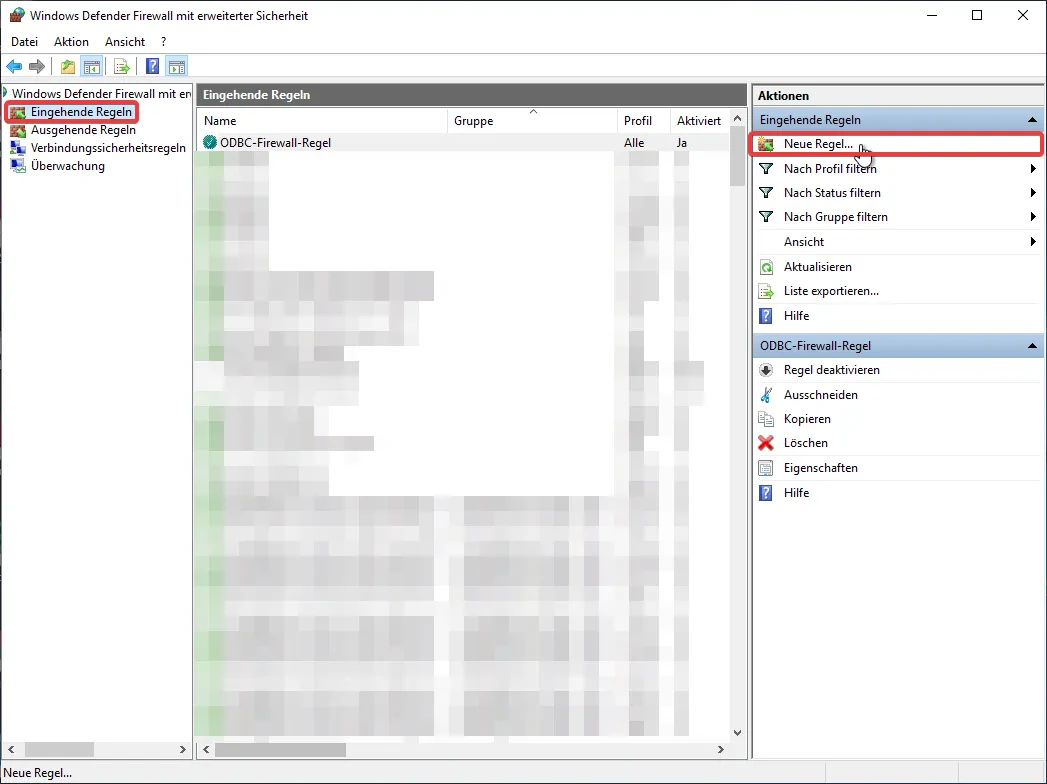This screenshot has width=1047, height=784.
Task: Click Regel deaktivieren action
Action: (831, 369)
